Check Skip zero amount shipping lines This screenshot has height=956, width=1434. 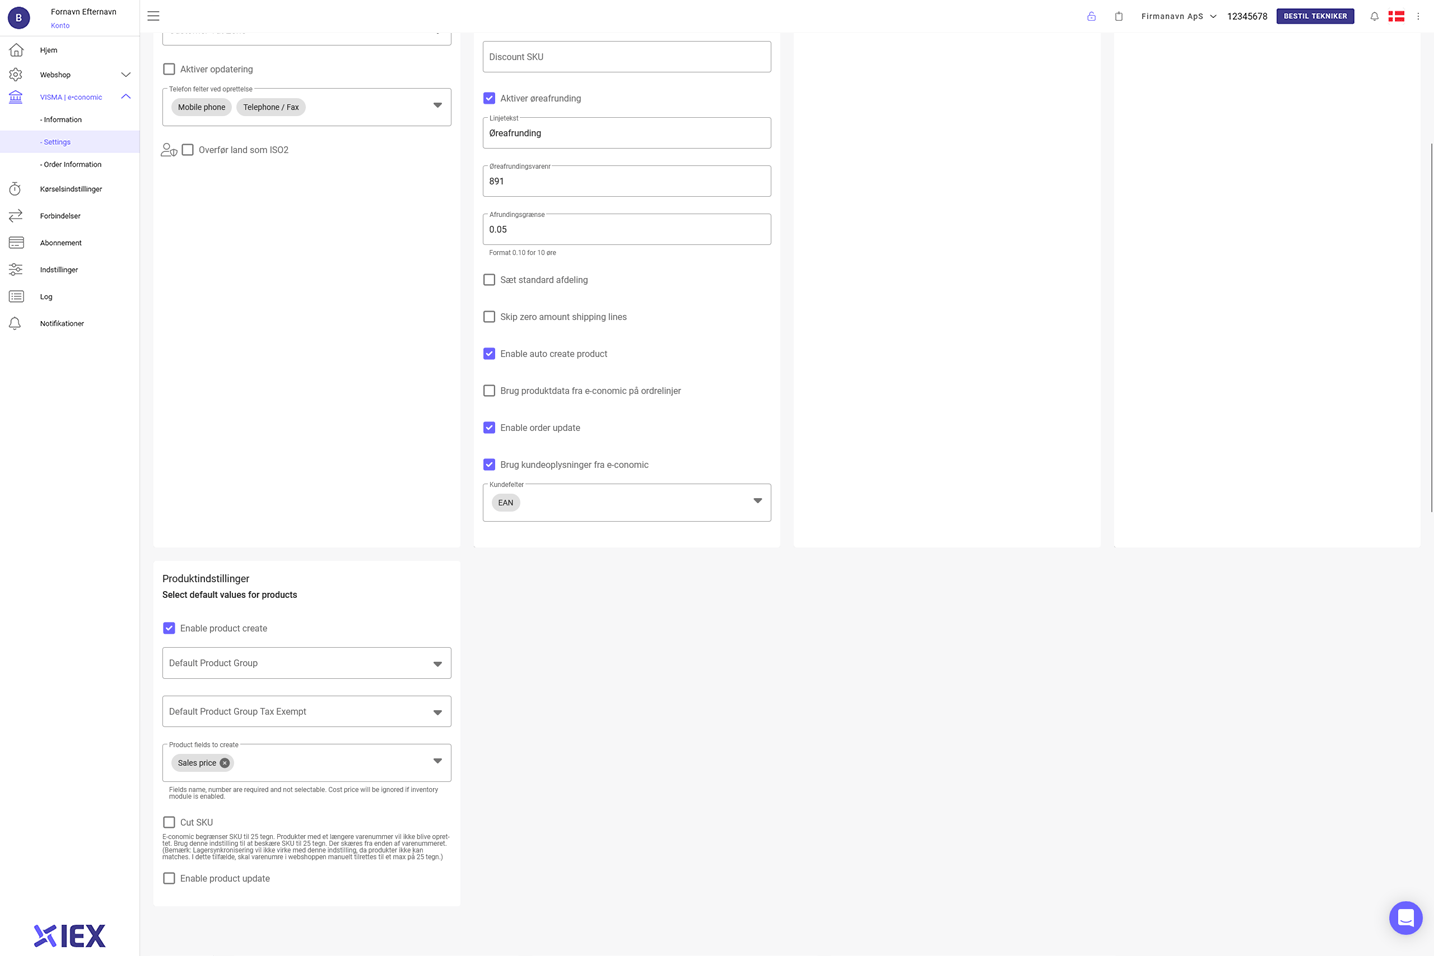pos(489,316)
